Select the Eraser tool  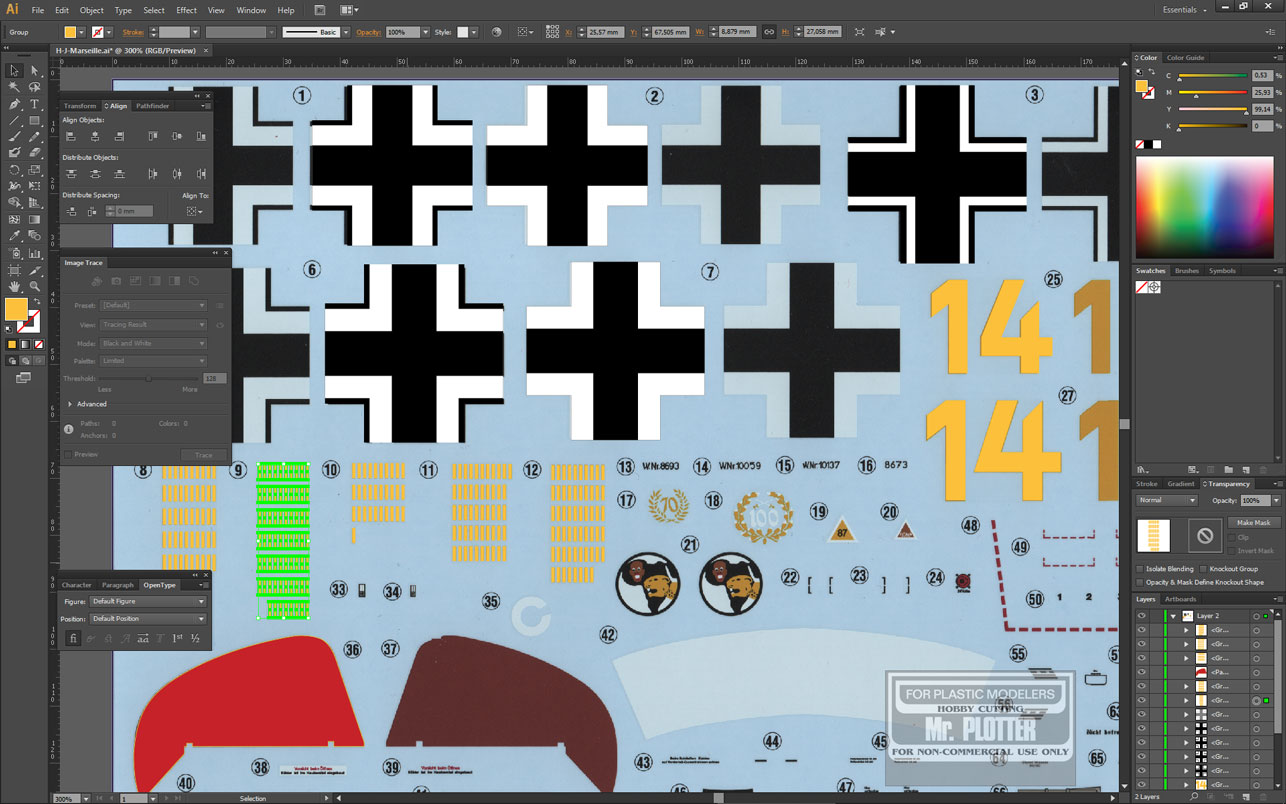[35, 153]
